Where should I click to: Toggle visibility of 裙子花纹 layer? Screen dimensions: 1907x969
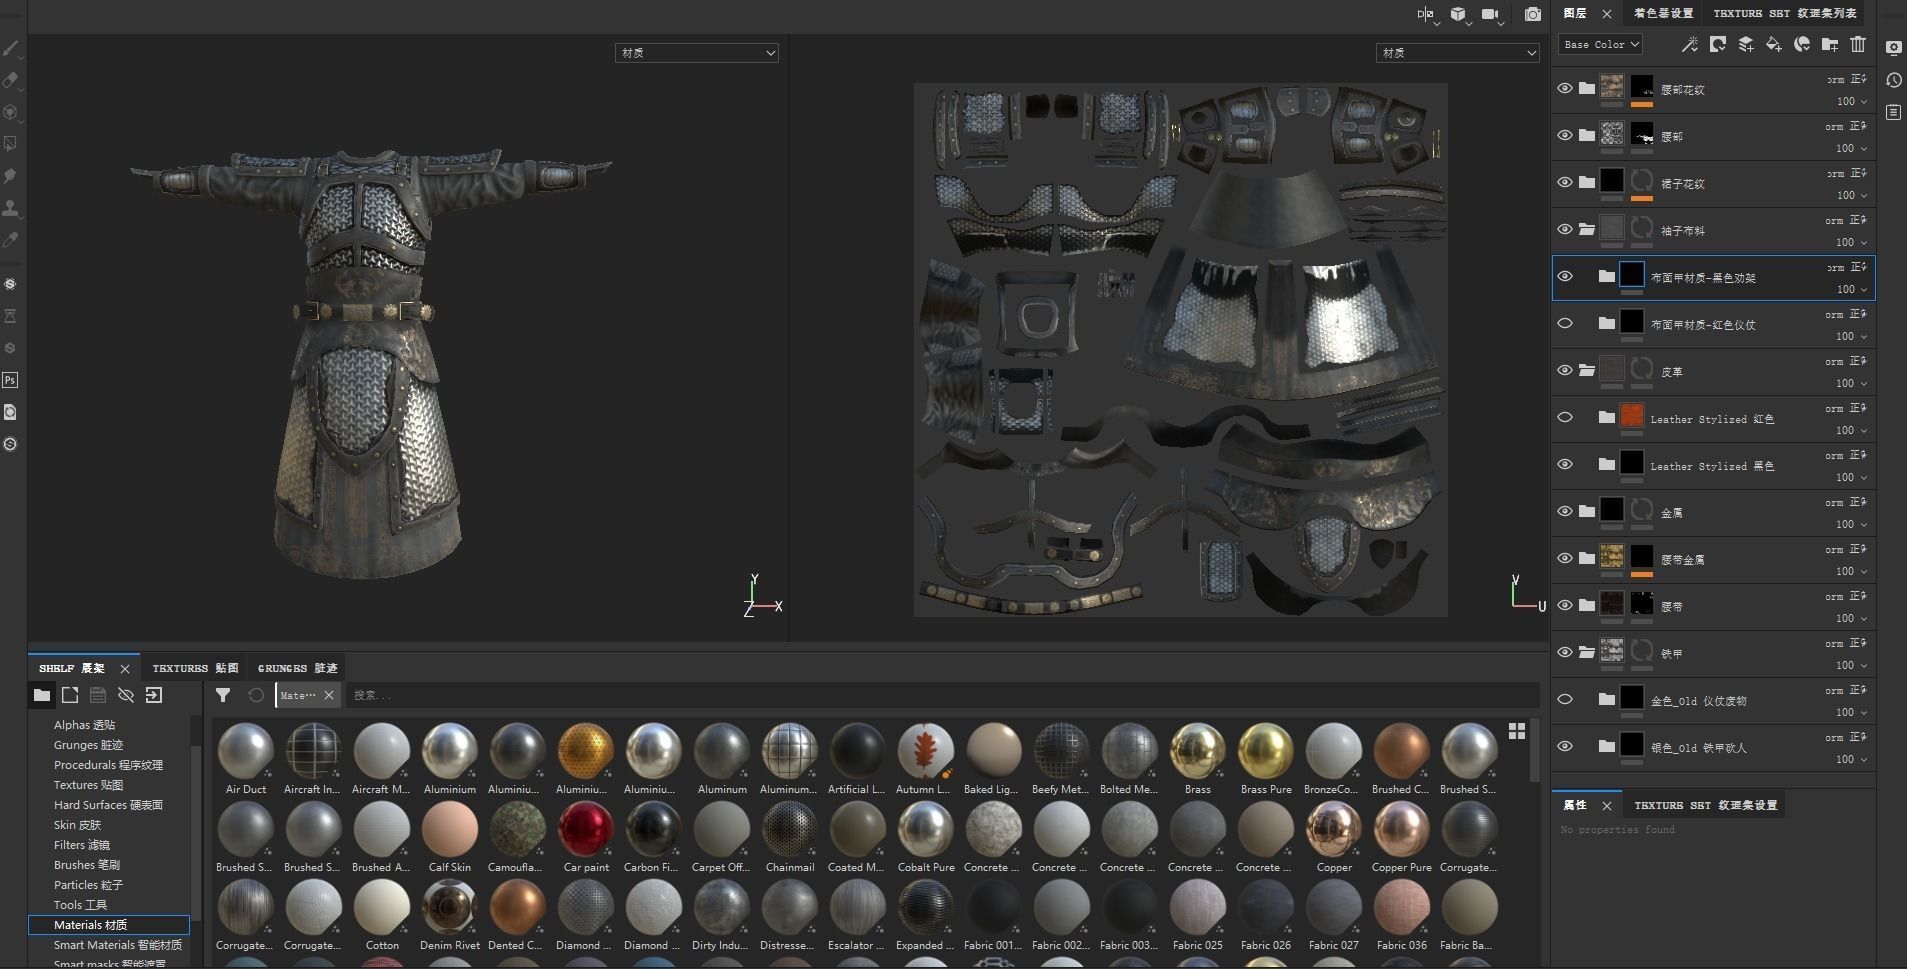pyautogui.click(x=1565, y=182)
